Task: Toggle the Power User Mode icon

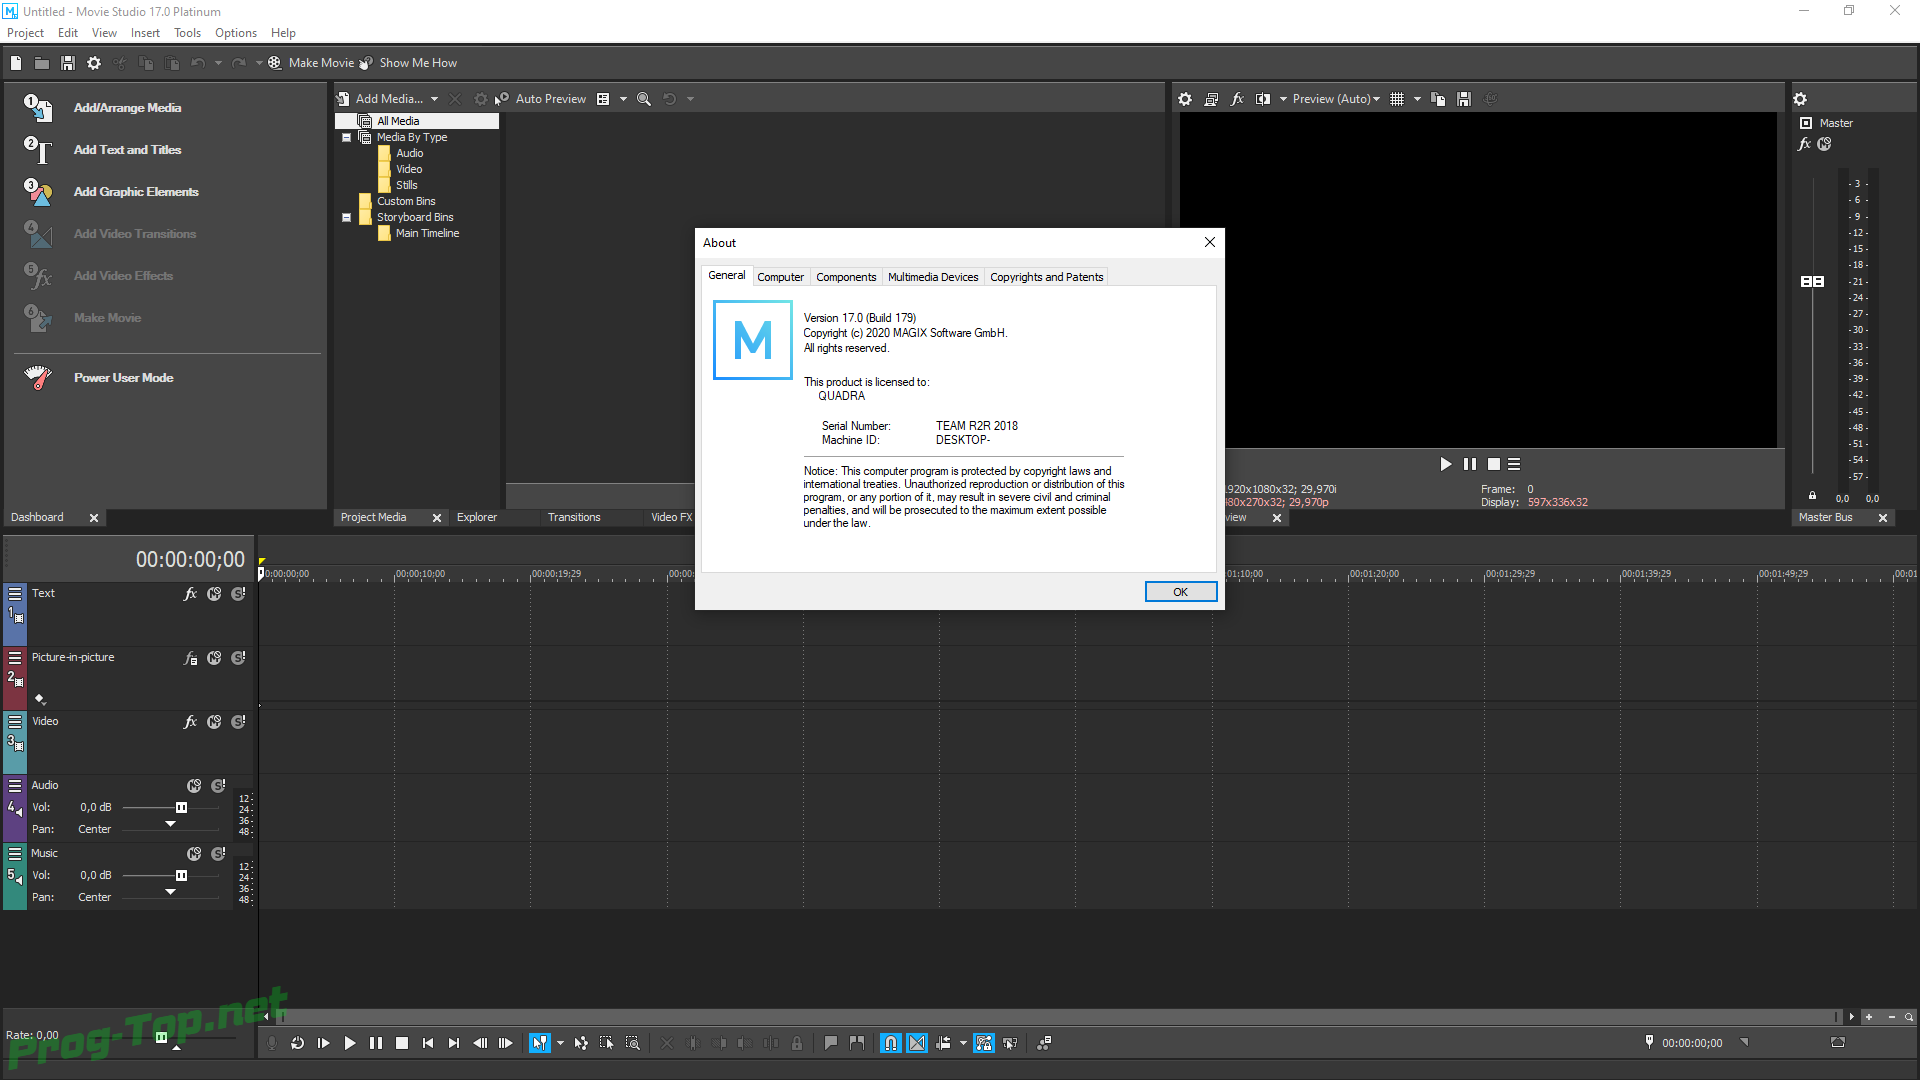Action: point(37,376)
